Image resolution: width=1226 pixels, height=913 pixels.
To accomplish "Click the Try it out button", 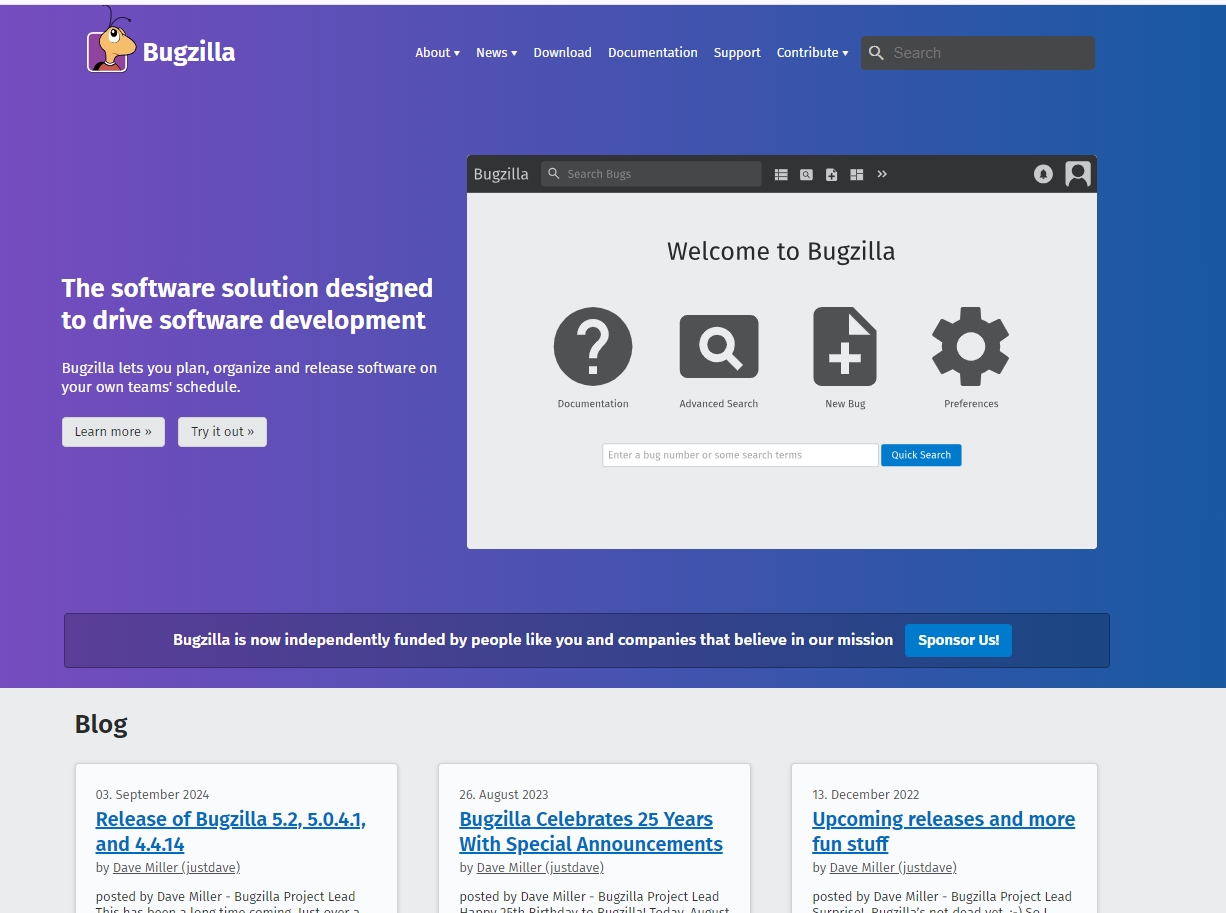I will tap(222, 432).
